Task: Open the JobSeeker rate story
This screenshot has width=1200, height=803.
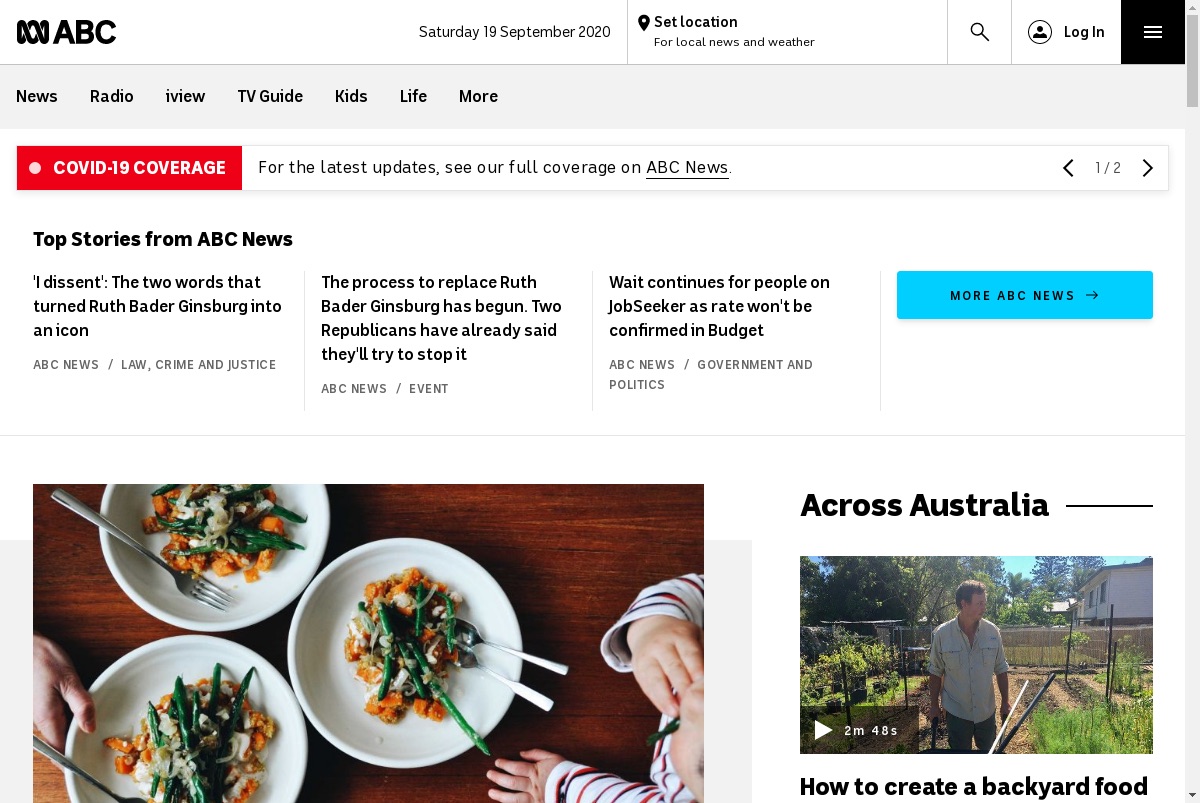Action: coord(719,306)
